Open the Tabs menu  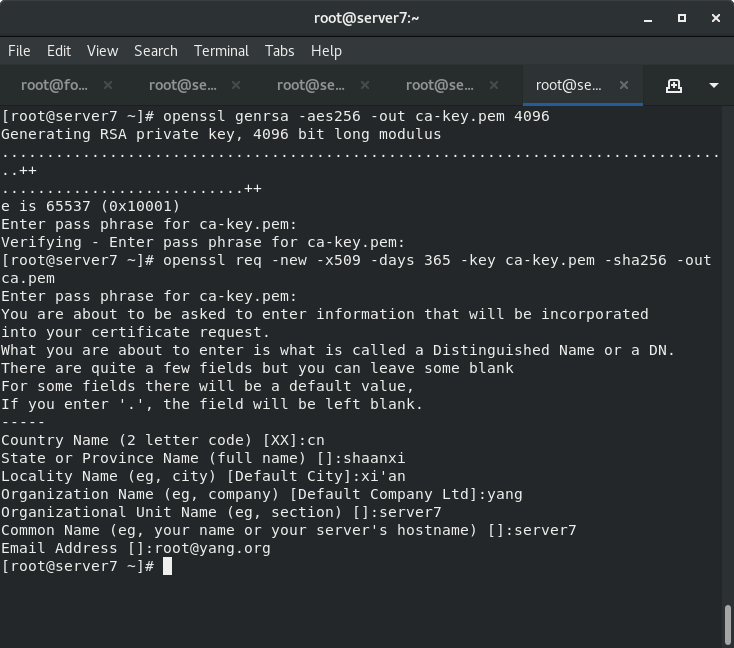click(x=279, y=51)
